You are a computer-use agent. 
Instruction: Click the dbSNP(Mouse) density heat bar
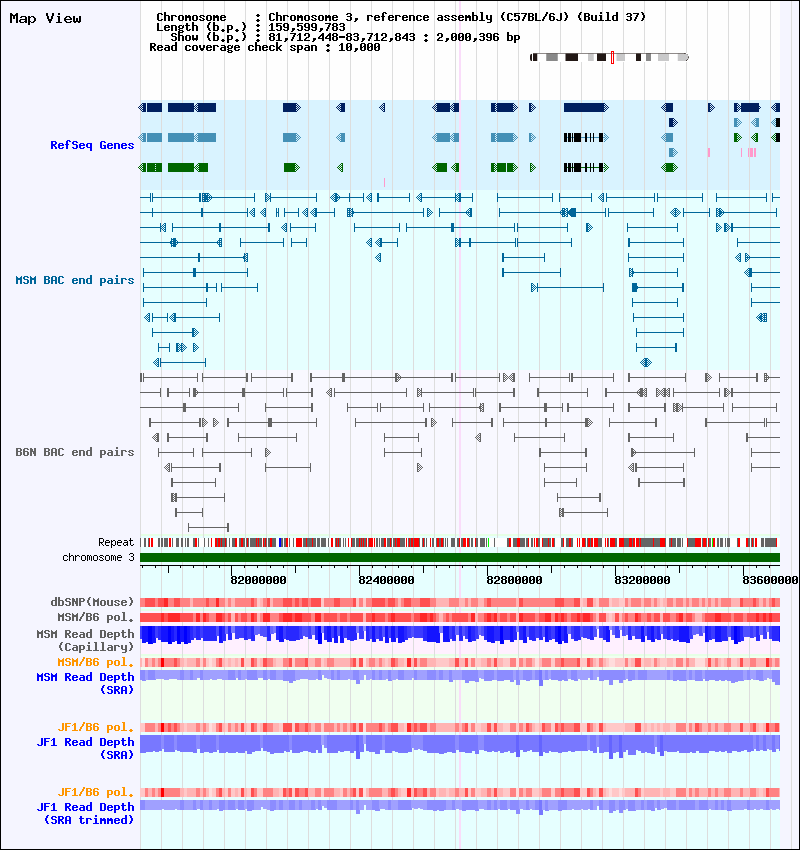point(460,602)
